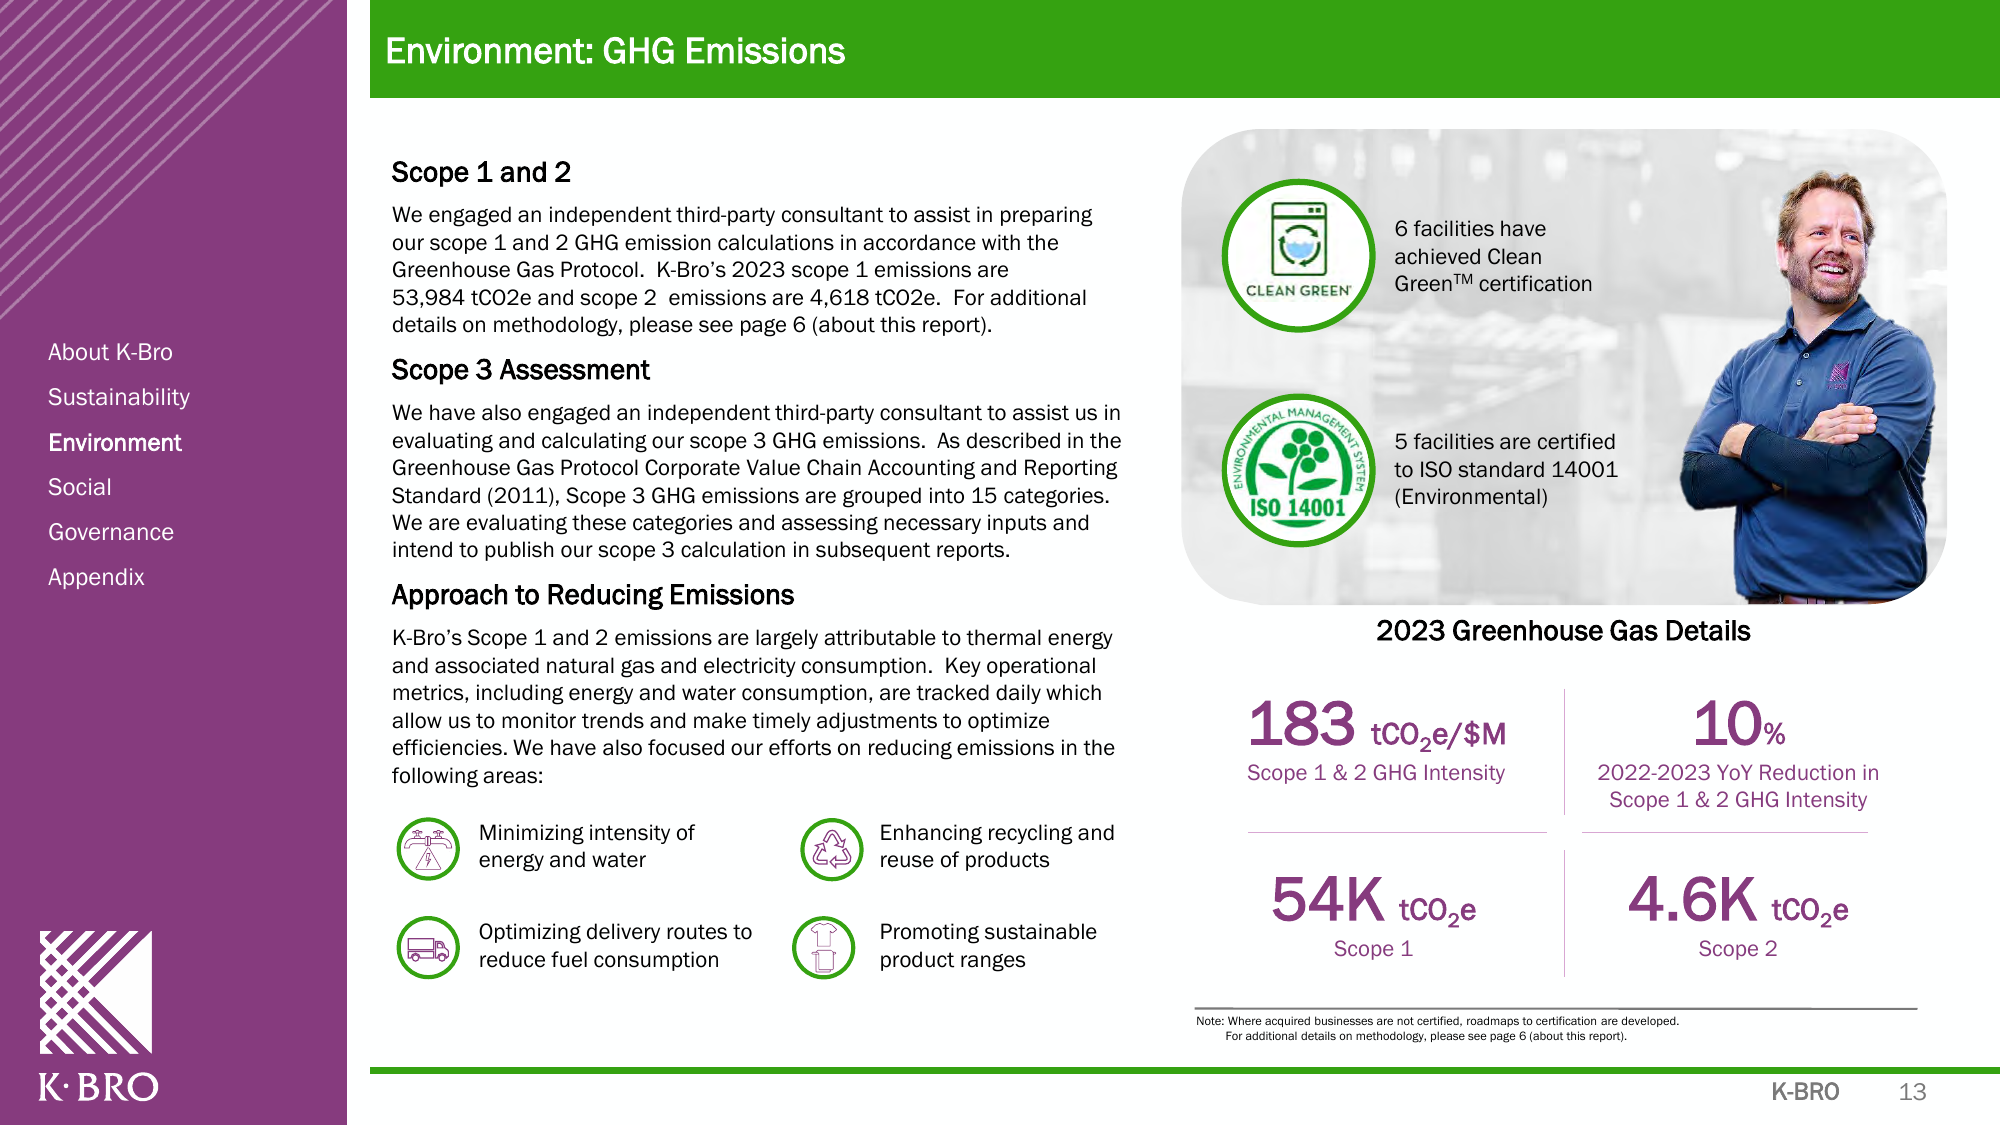Click the Scope 1 & 2 GHG Intensity label under 183
The height and width of the screenshot is (1125, 2000).
[x=1376, y=772]
